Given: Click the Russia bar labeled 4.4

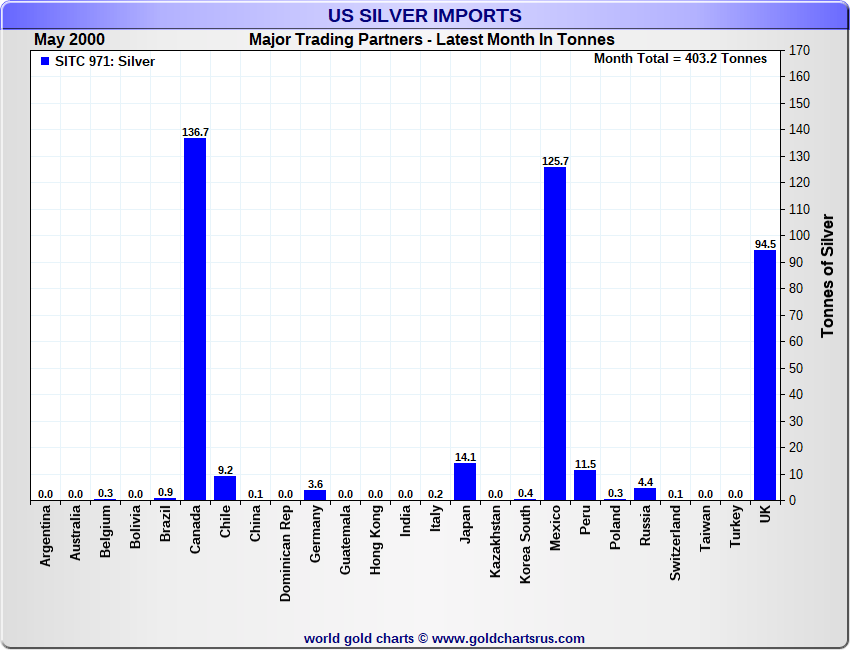Looking at the screenshot, I should 645,494.
